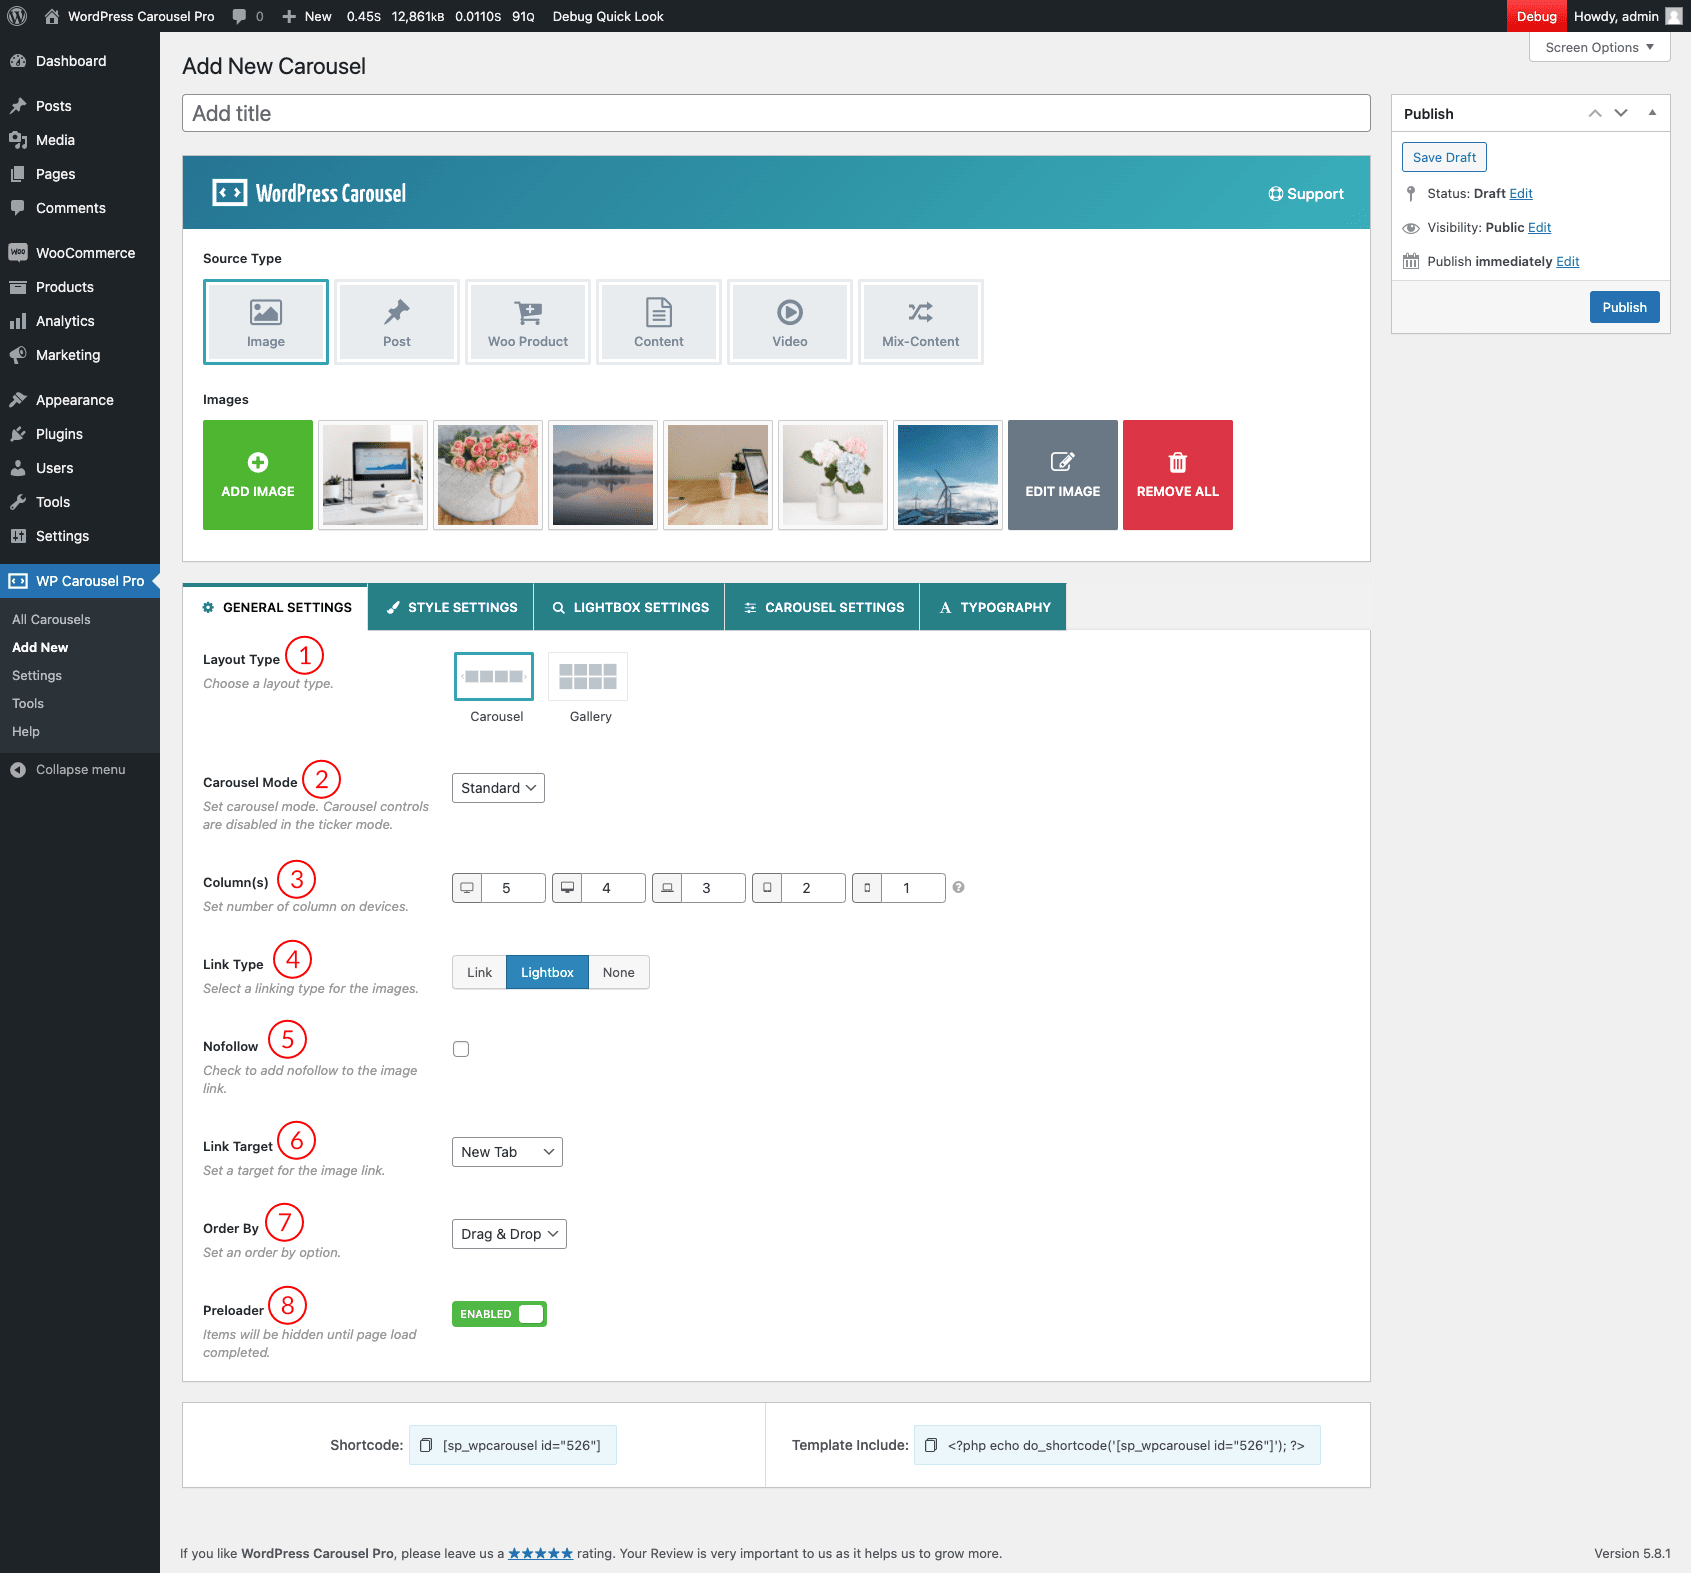1691x1573 pixels.
Task: Expand the Order By dropdown
Action: (509, 1234)
